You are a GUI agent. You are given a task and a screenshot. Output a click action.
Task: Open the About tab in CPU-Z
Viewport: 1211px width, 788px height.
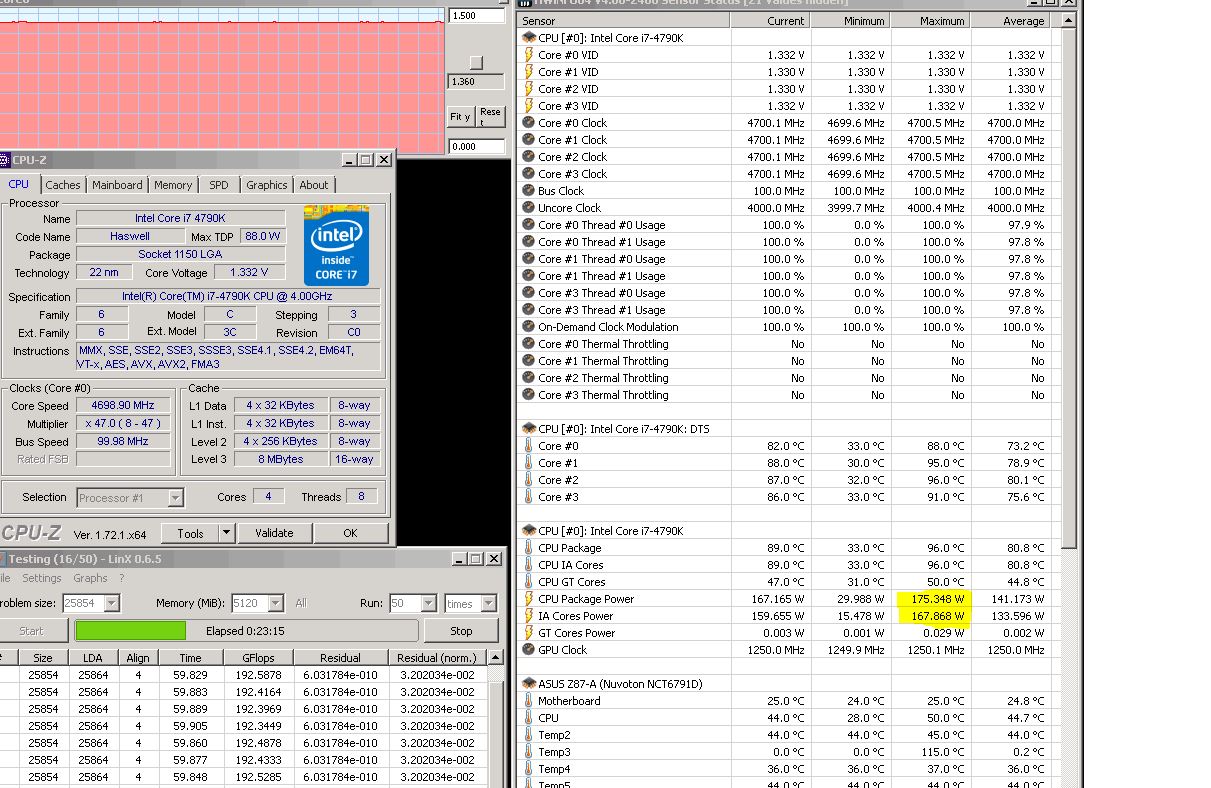coord(314,185)
